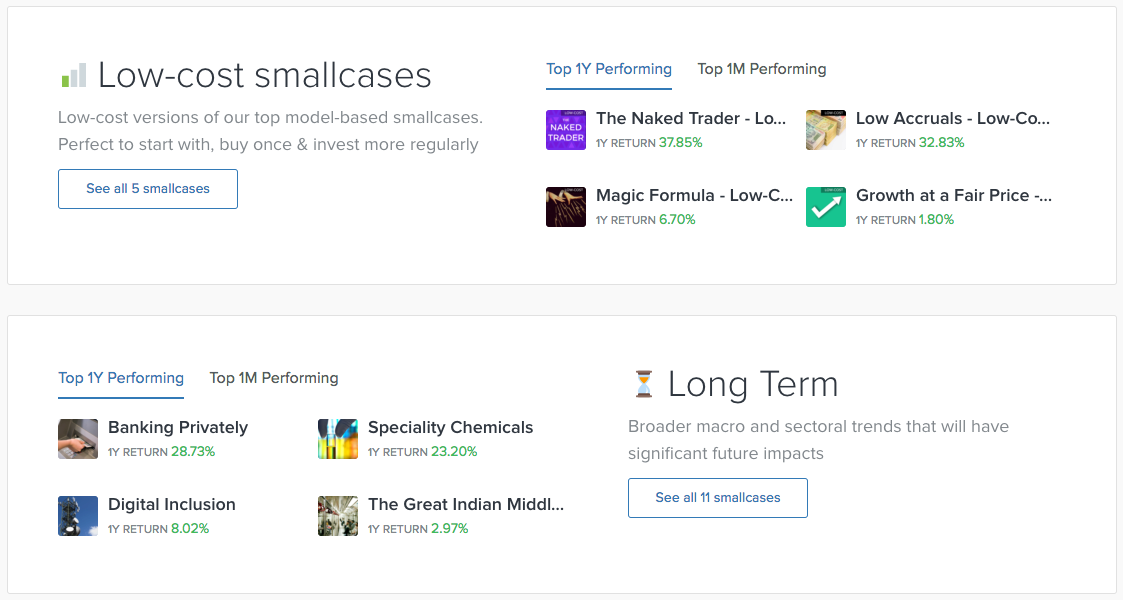The image size is (1123, 600).
Task: Switch to Top 1M Performing in Long Term section
Action: pos(273,378)
